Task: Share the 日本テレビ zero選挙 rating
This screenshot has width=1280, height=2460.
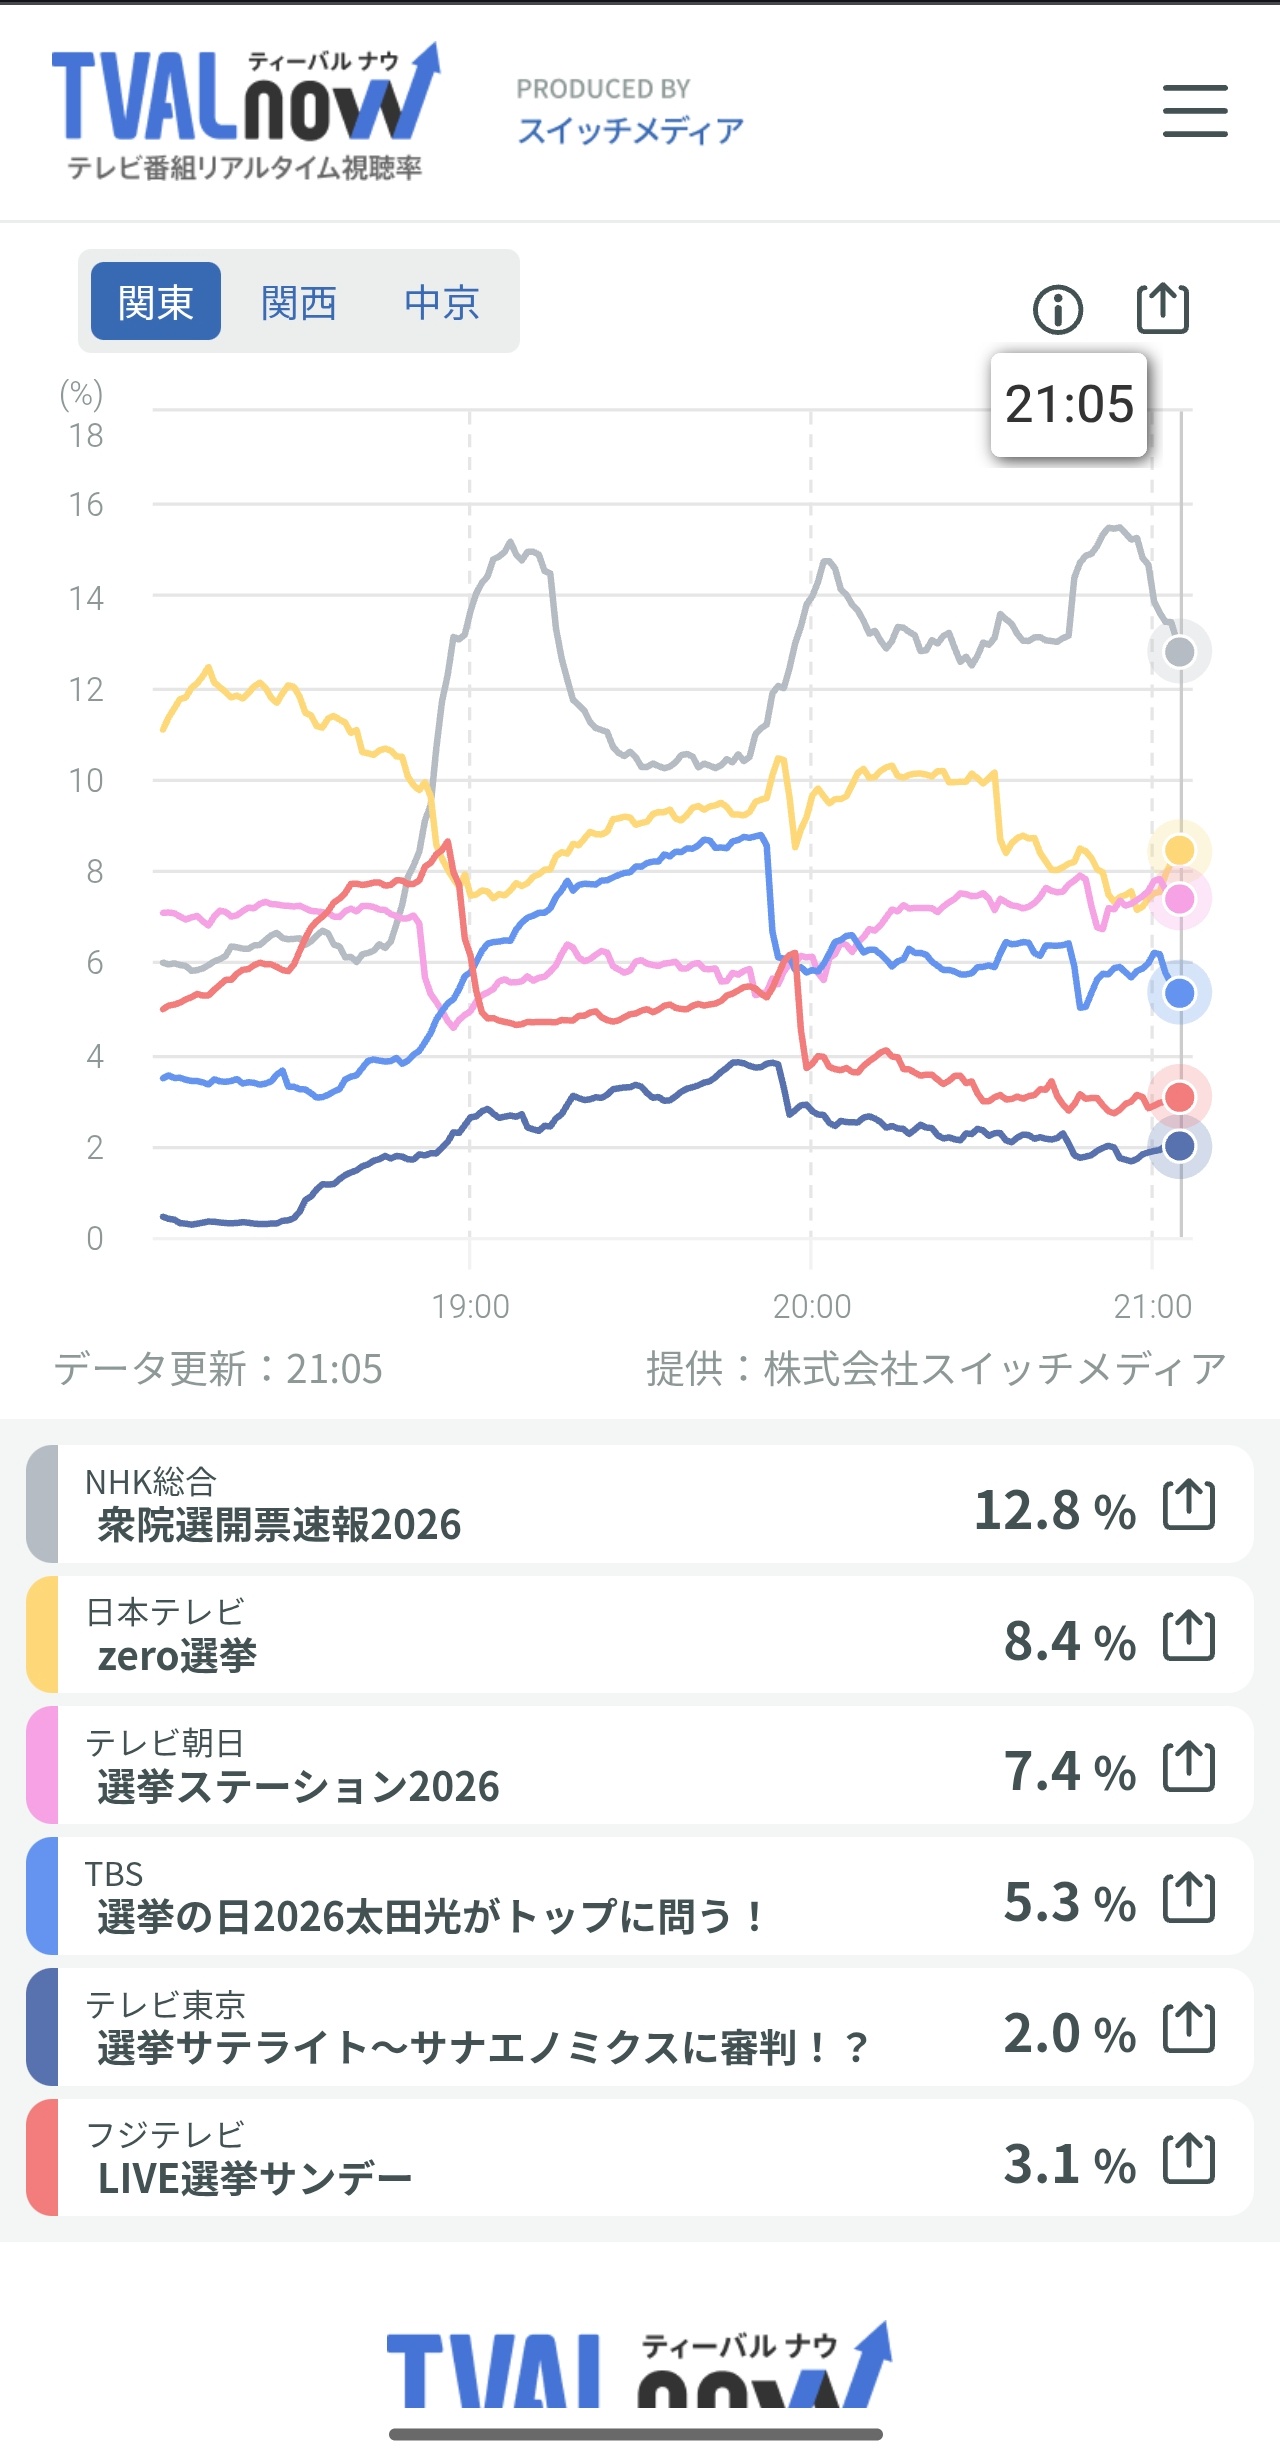Action: point(1189,1636)
